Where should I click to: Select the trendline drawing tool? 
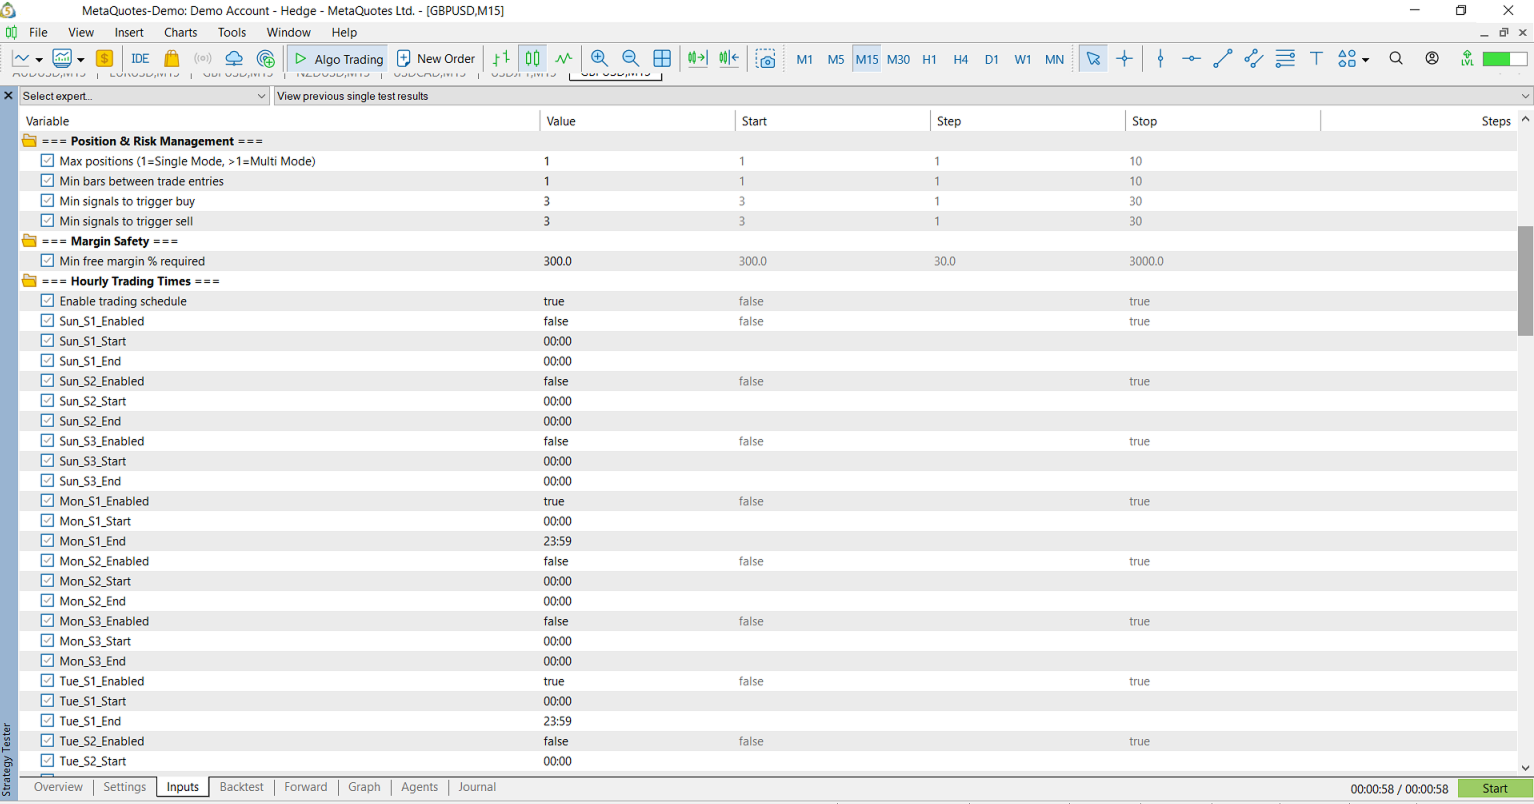point(1222,59)
